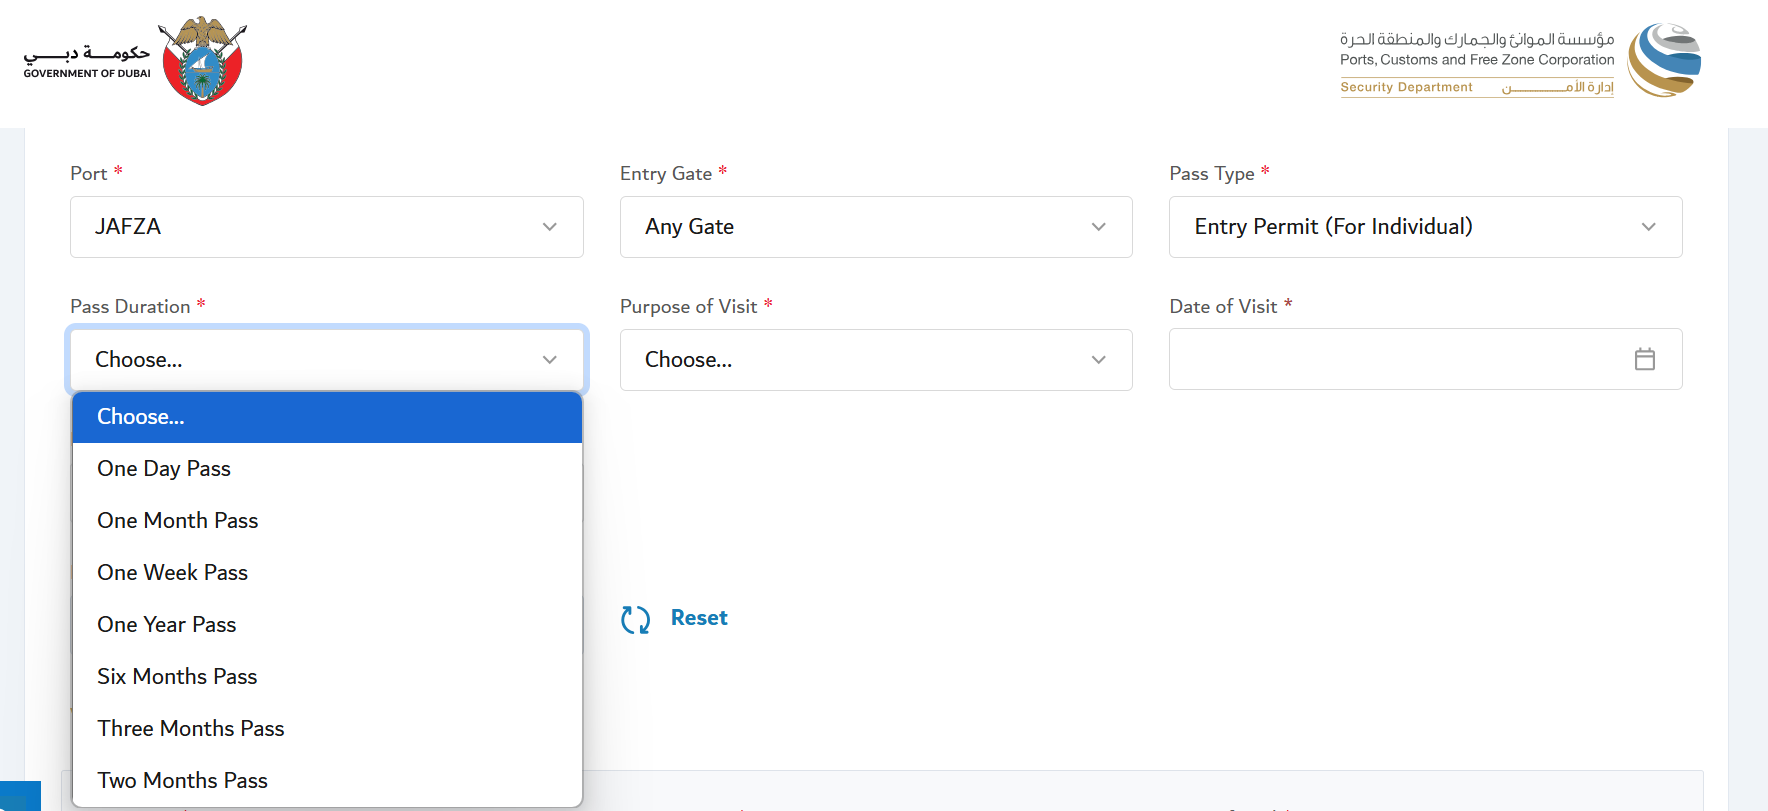The image size is (1768, 811).
Task: Choose One Month Pass from list
Action: [x=178, y=521]
